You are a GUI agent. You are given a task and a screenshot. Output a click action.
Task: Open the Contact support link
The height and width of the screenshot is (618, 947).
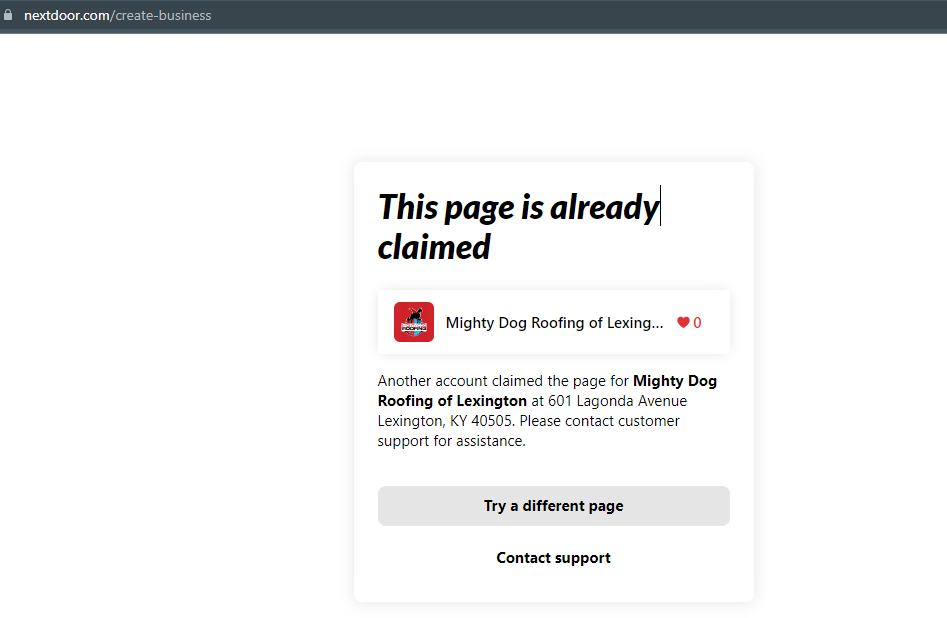pyautogui.click(x=553, y=558)
